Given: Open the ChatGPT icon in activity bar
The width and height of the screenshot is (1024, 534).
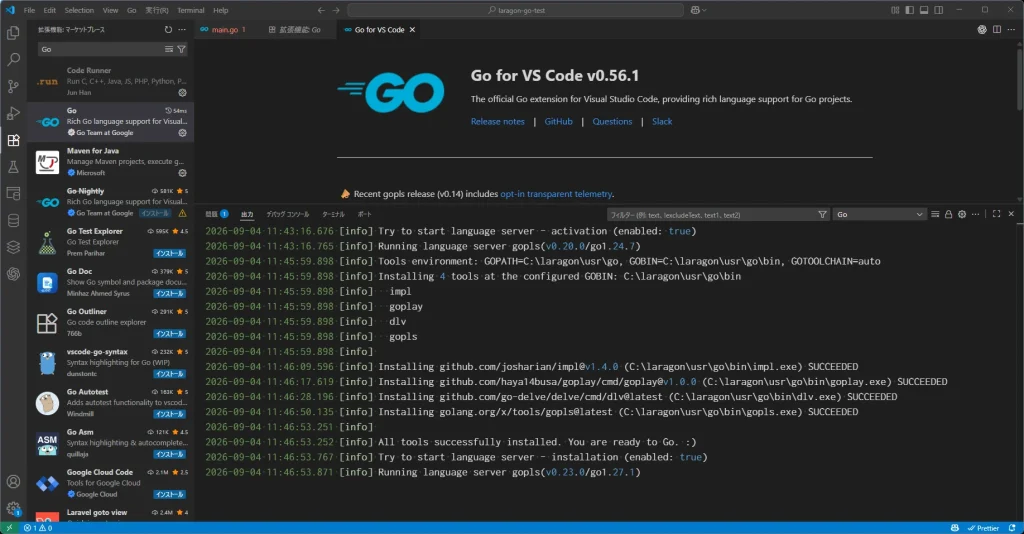Looking at the screenshot, I should click(13, 274).
